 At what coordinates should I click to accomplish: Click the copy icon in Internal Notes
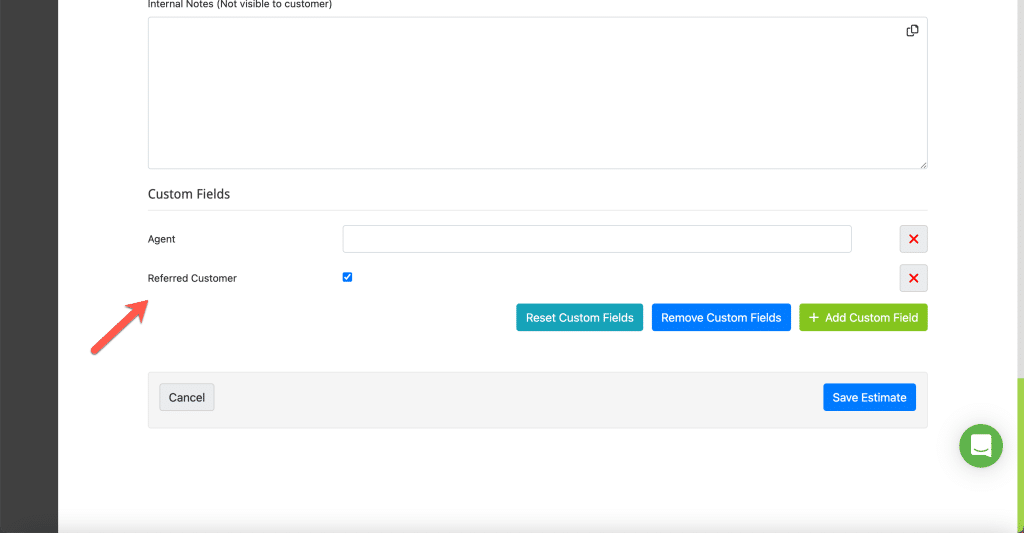tap(912, 31)
